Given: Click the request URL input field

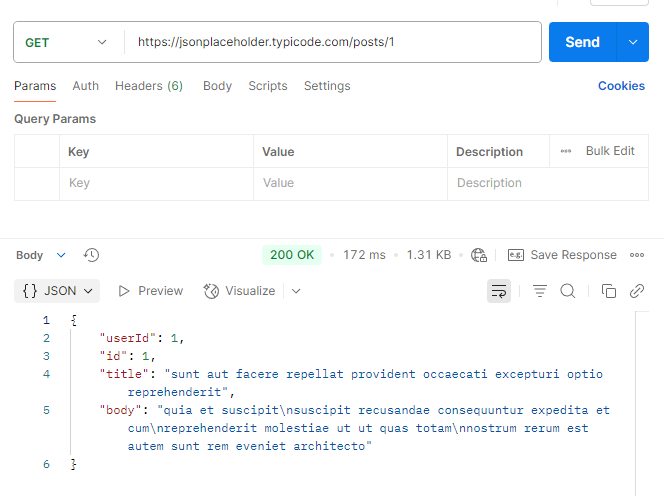Looking at the screenshot, I should (333, 42).
